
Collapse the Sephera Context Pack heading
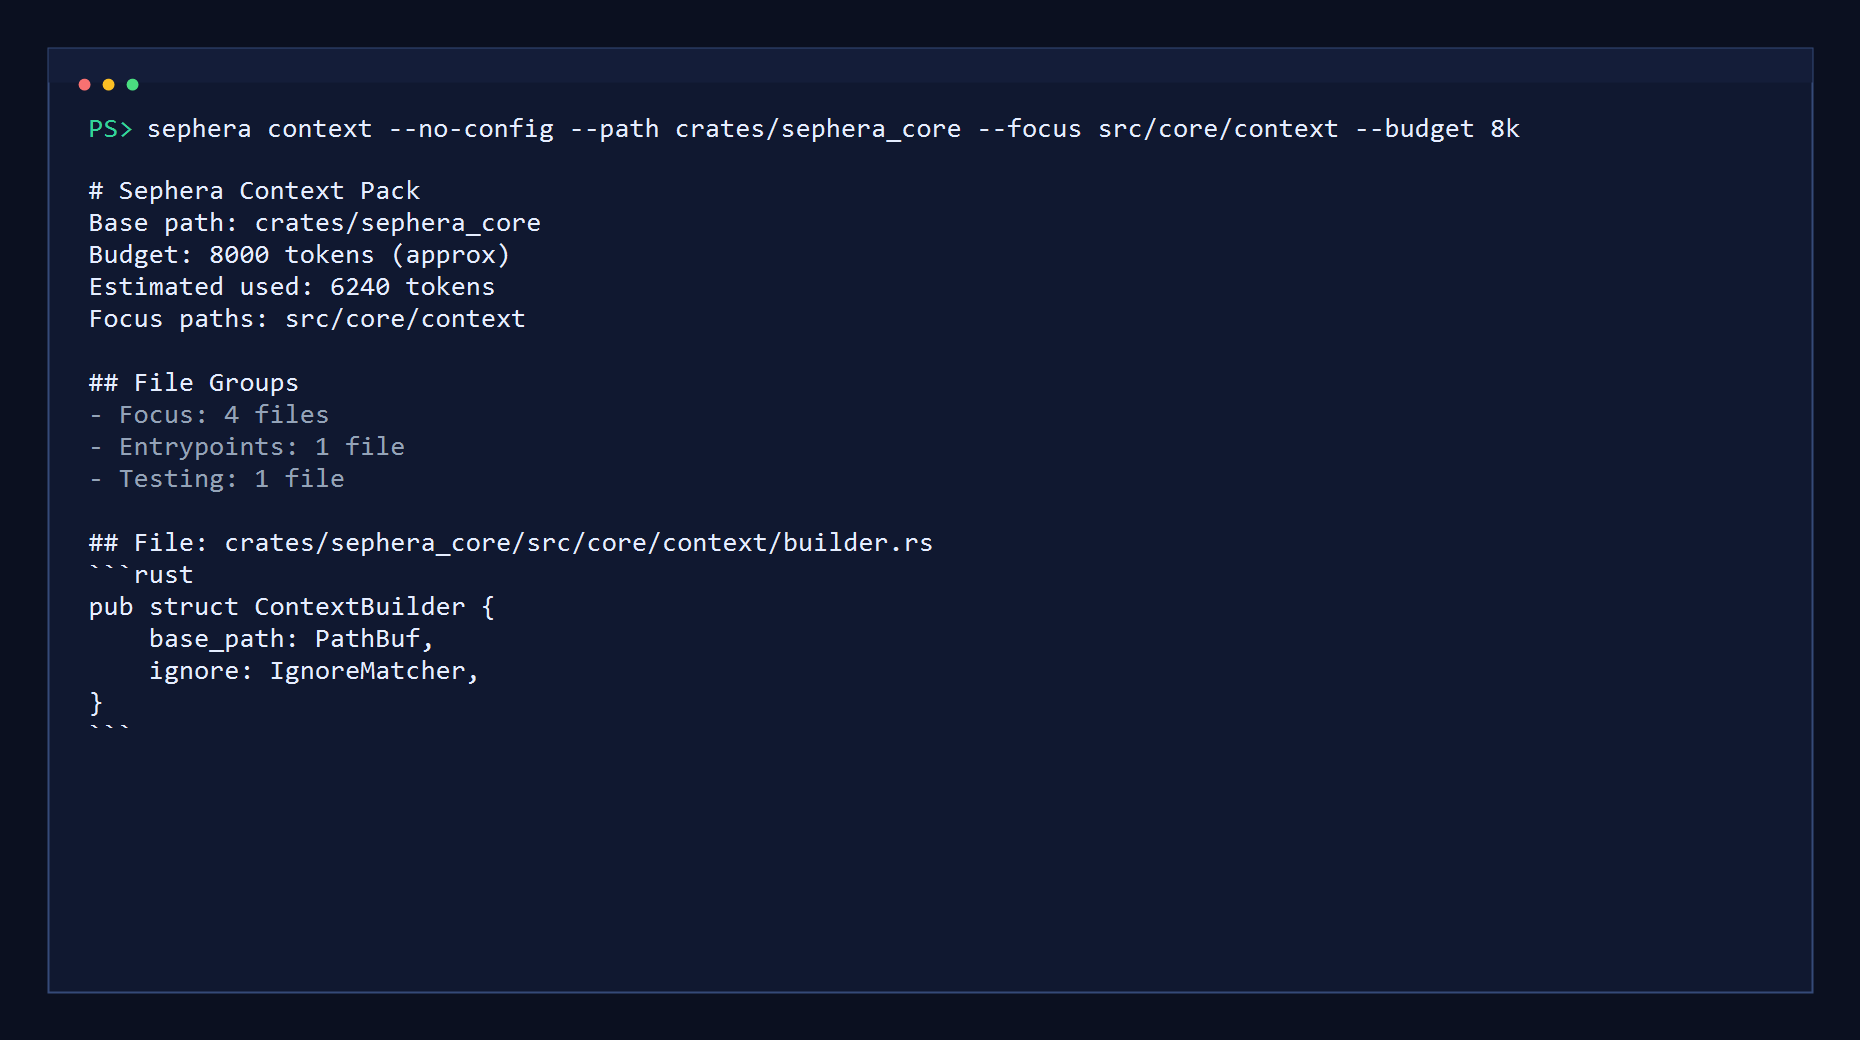click(x=254, y=190)
